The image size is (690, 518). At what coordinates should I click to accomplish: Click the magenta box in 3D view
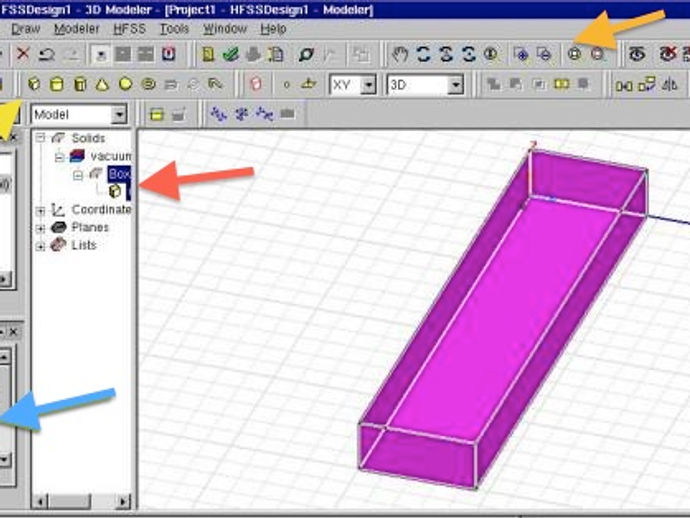502,317
